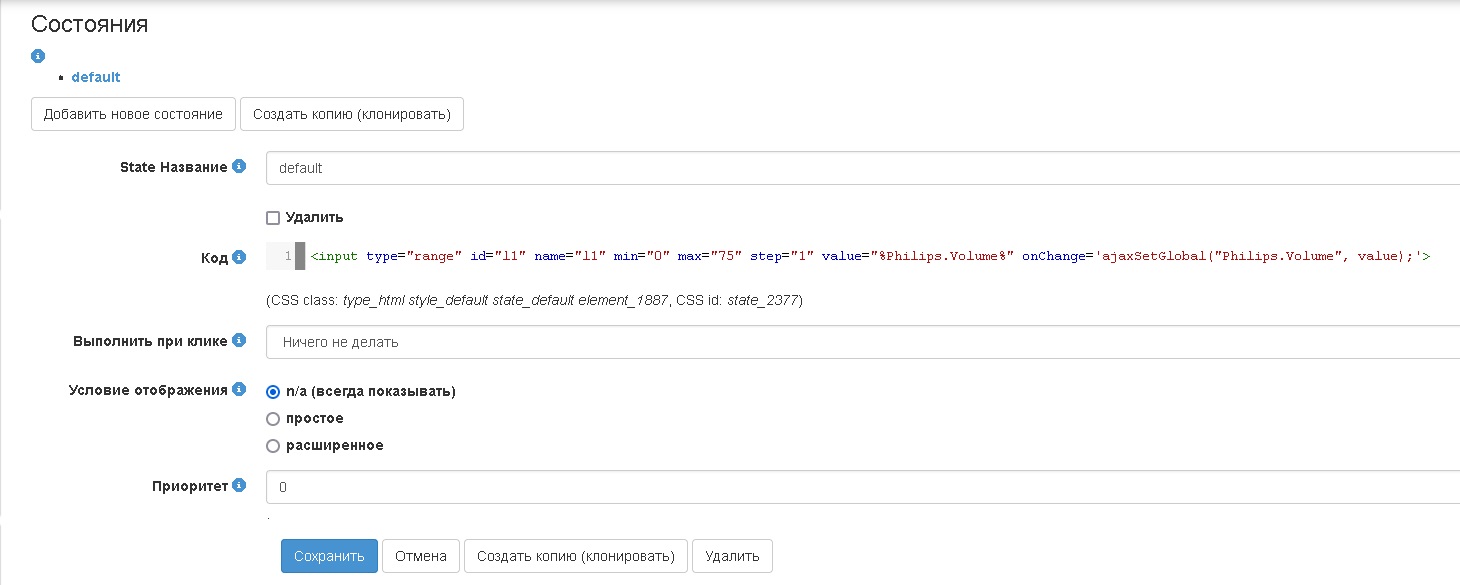Click the info icon beside Условие отображения
The width and height of the screenshot is (1460, 585).
coord(239,389)
